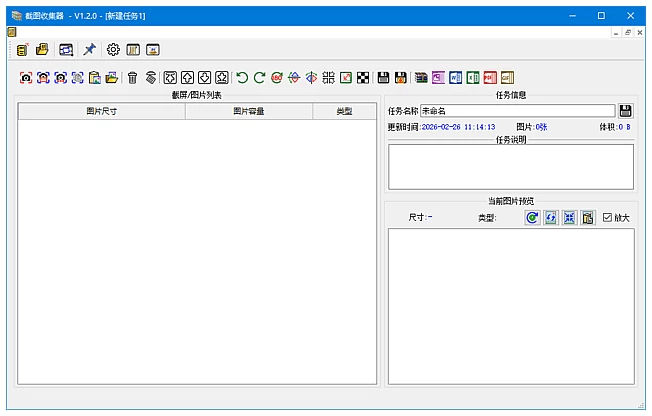652x416 pixels.
Task: Export images to Excel icon
Action: tap(473, 77)
